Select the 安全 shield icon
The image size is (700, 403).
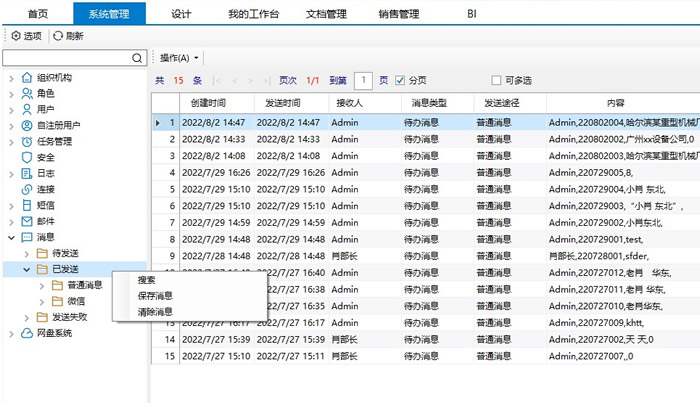coord(26,157)
